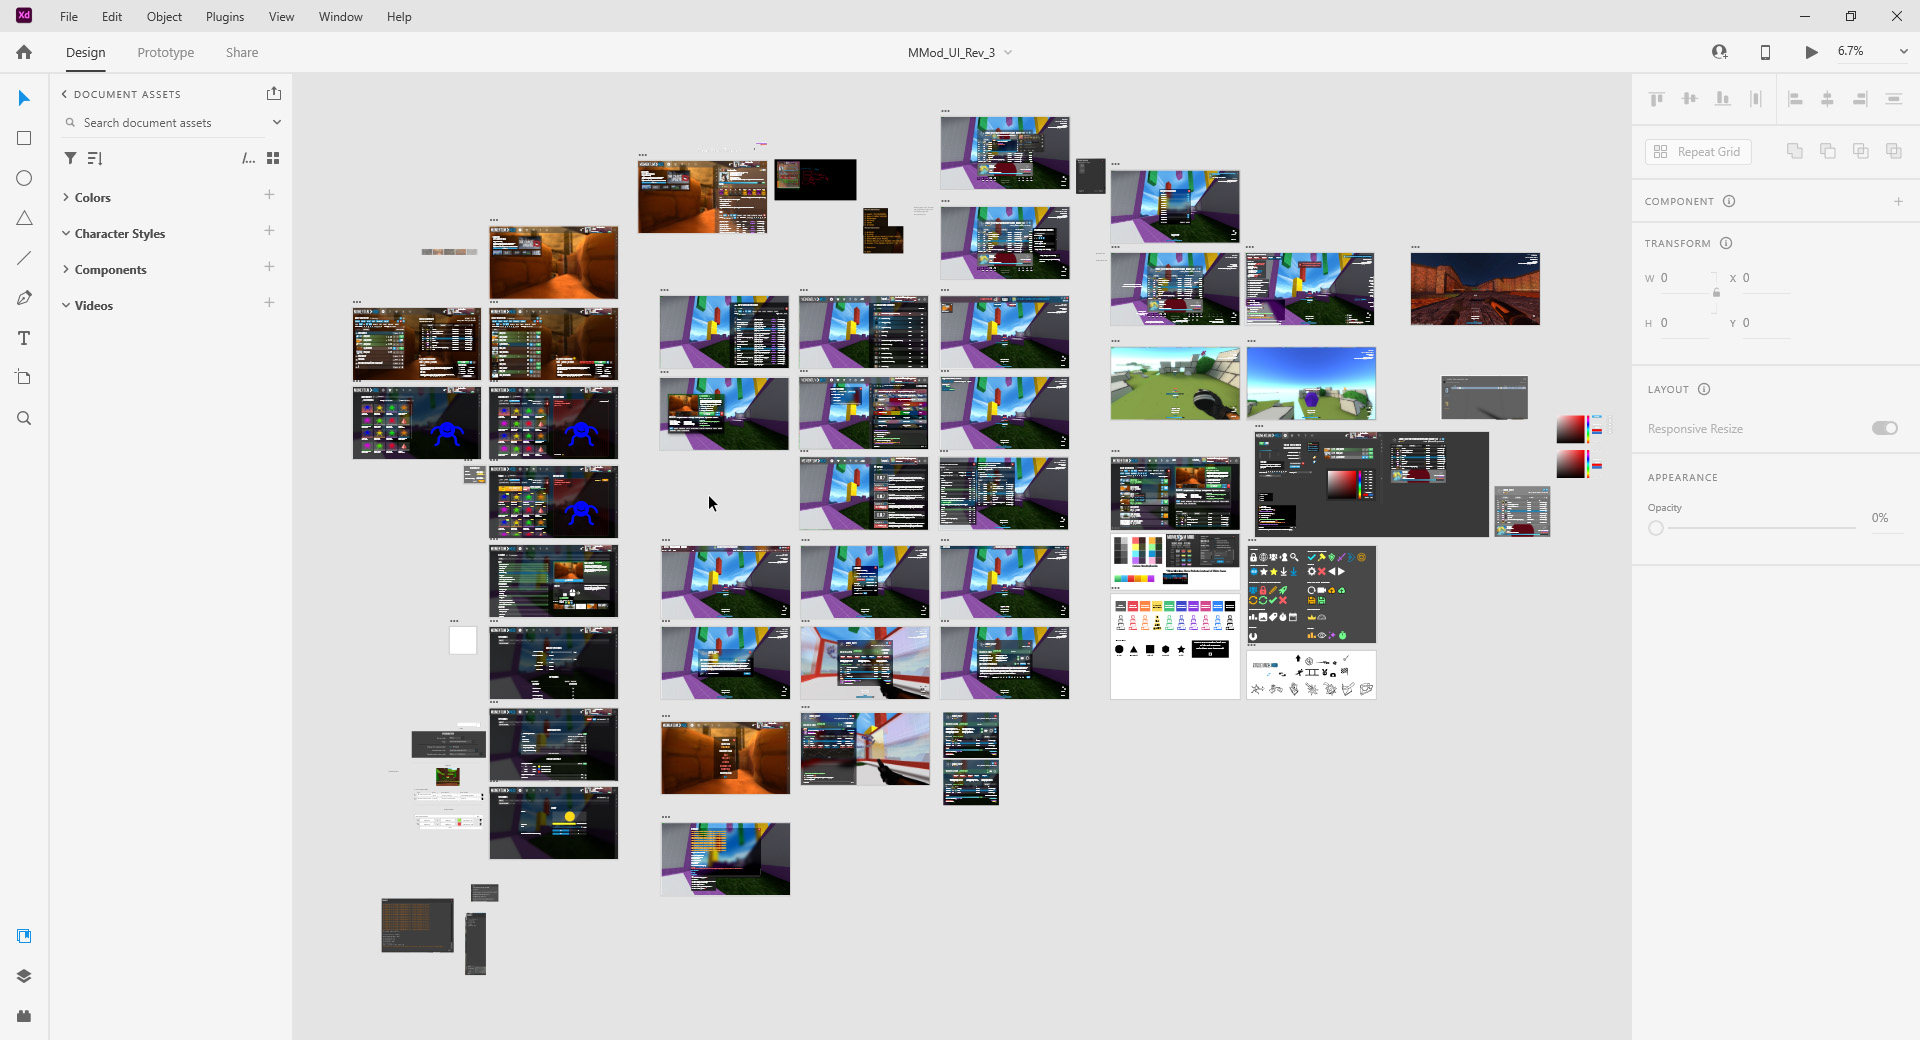Select the Artboard tool
1920x1040 pixels.
click(x=23, y=377)
